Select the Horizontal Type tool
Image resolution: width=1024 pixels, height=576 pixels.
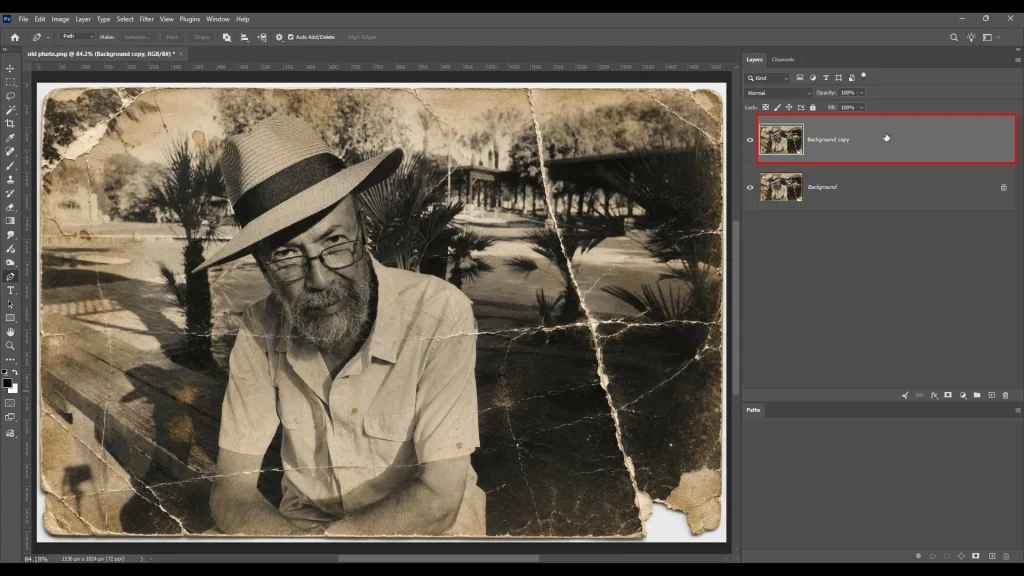pyautogui.click(x=10, y=291)
